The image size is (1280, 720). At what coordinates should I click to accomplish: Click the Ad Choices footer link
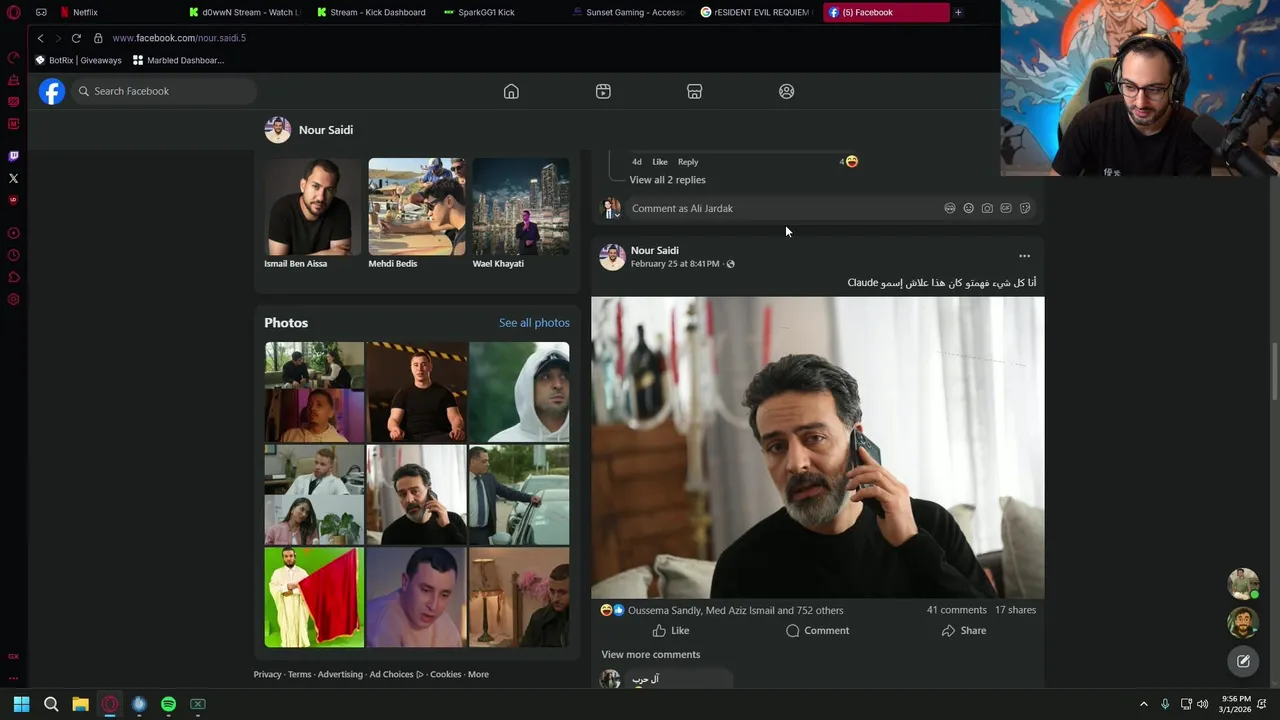coord(396,674)
